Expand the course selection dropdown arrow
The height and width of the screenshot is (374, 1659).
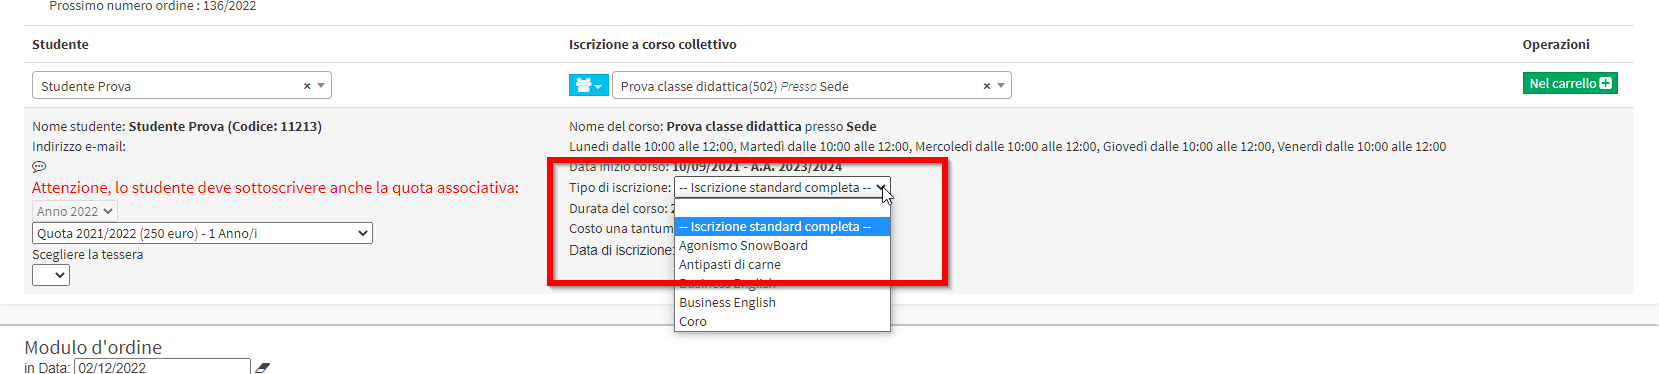click(1001, 86)
